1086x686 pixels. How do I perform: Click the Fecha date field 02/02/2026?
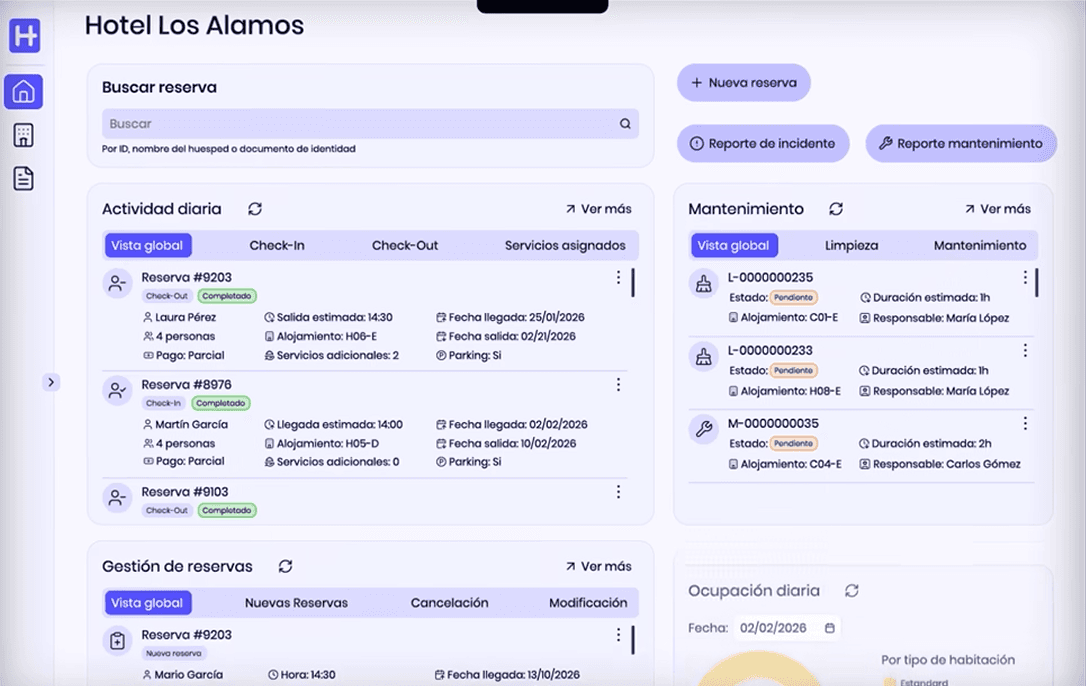pos(787,628)
